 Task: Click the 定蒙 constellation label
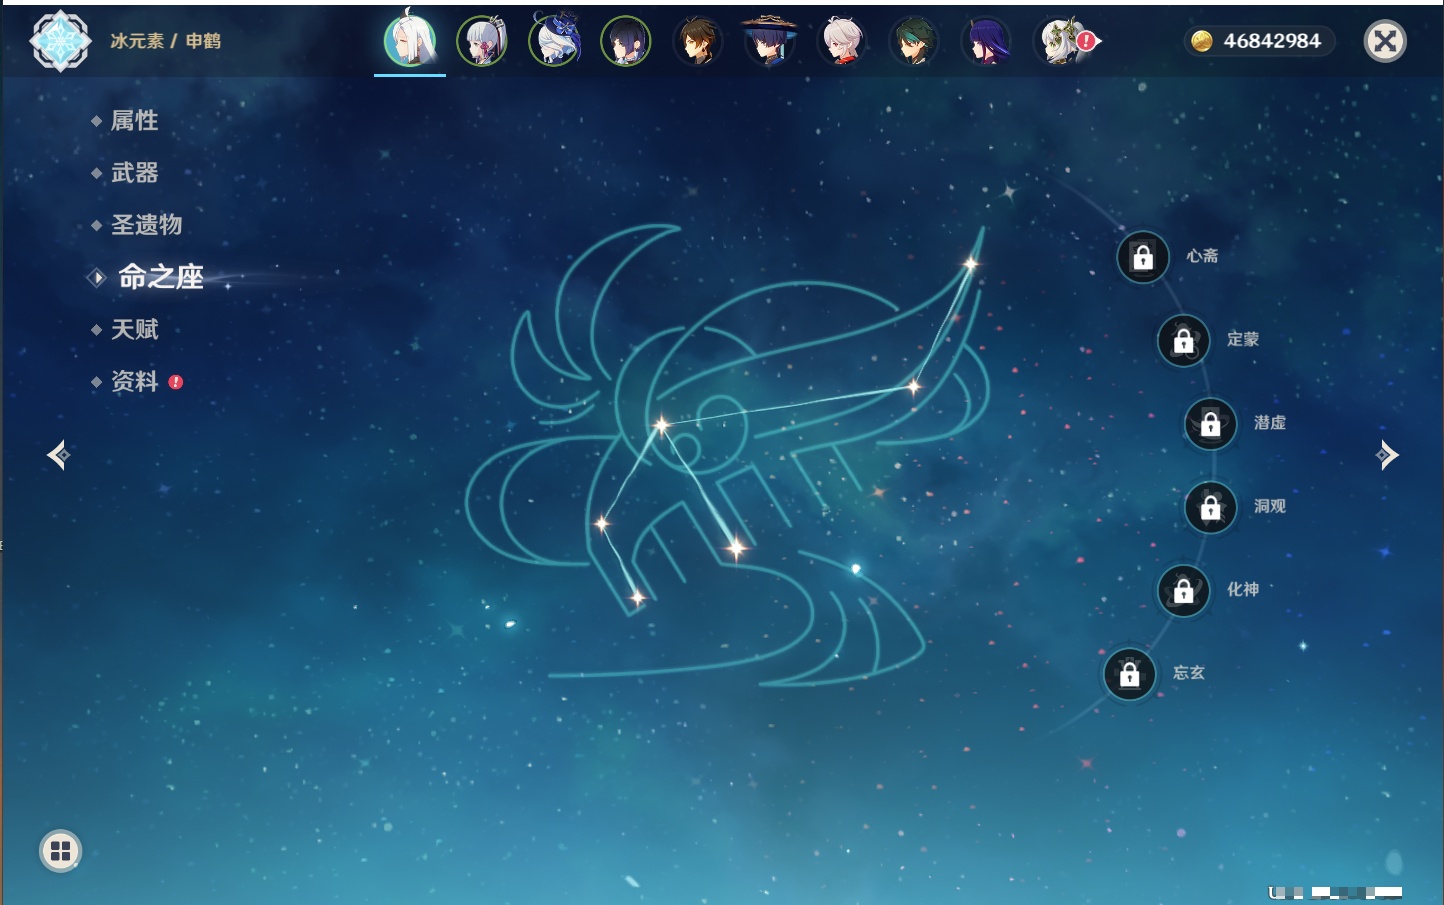click(1243, 339)
